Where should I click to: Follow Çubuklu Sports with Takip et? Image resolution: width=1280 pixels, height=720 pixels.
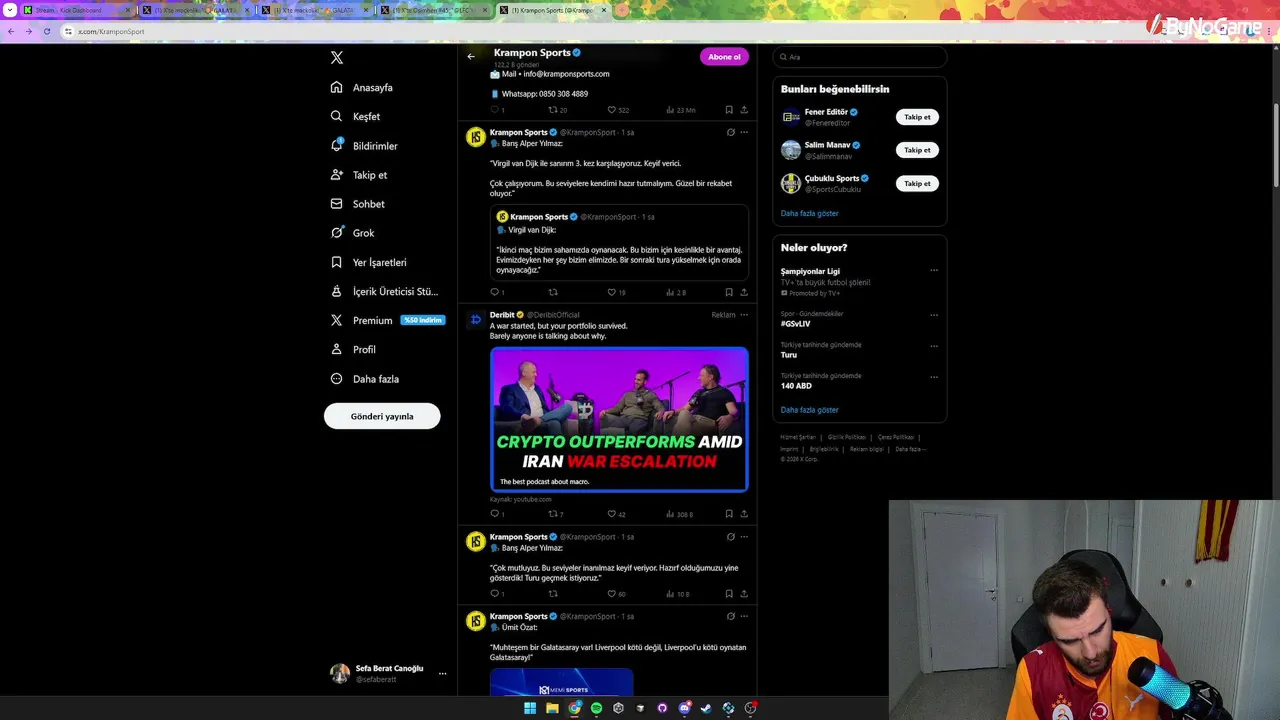(x=917, y=183)
